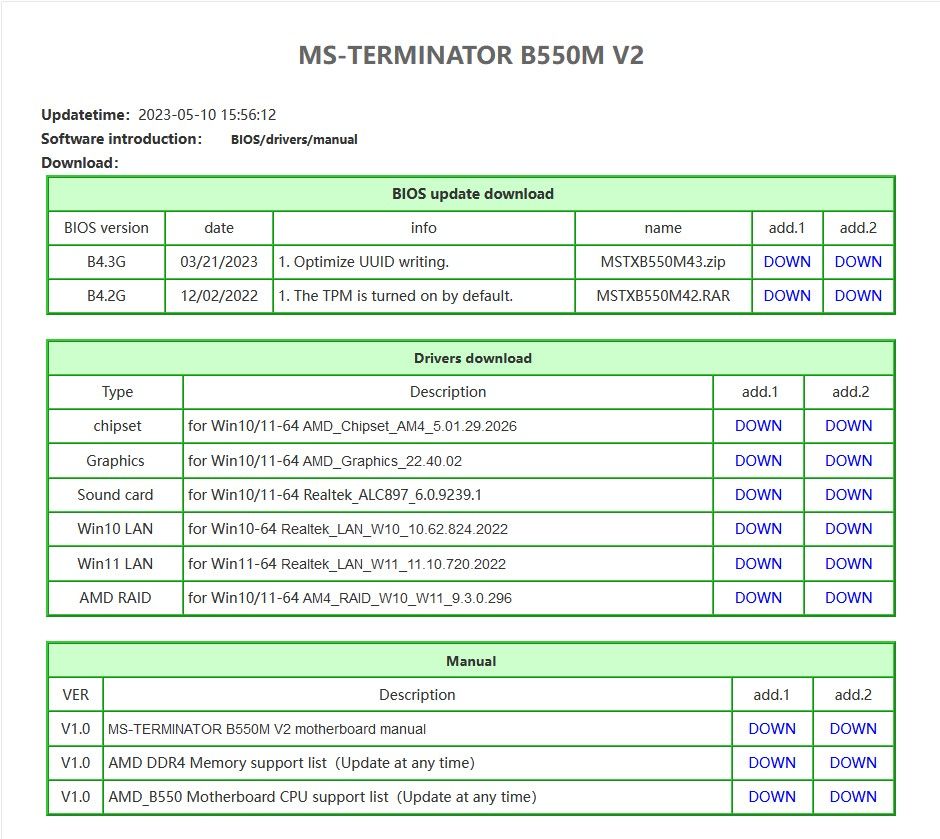The image size is (940, 839).
Task: Click the date 03/21/2023 cell
Action: (x=219, y=262)
